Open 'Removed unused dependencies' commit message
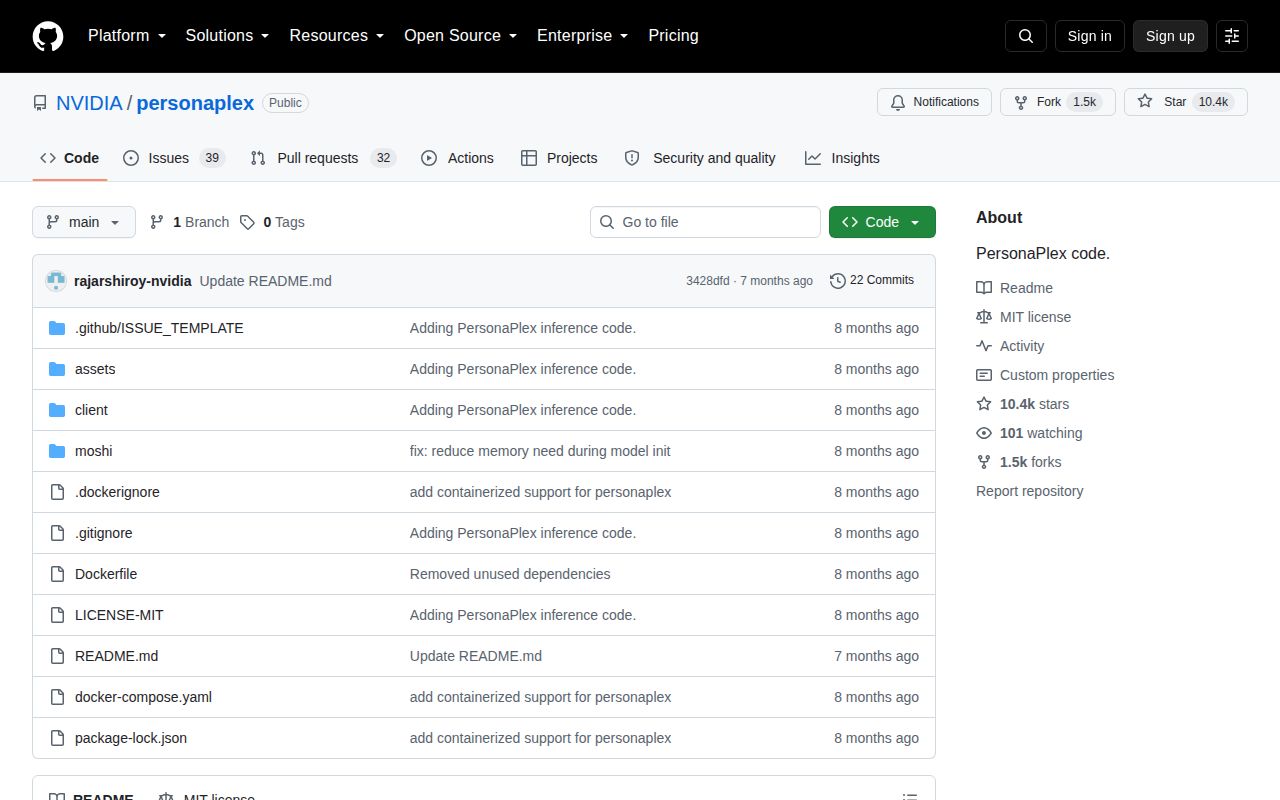1280x800 pixels. [x=510, y=574]
